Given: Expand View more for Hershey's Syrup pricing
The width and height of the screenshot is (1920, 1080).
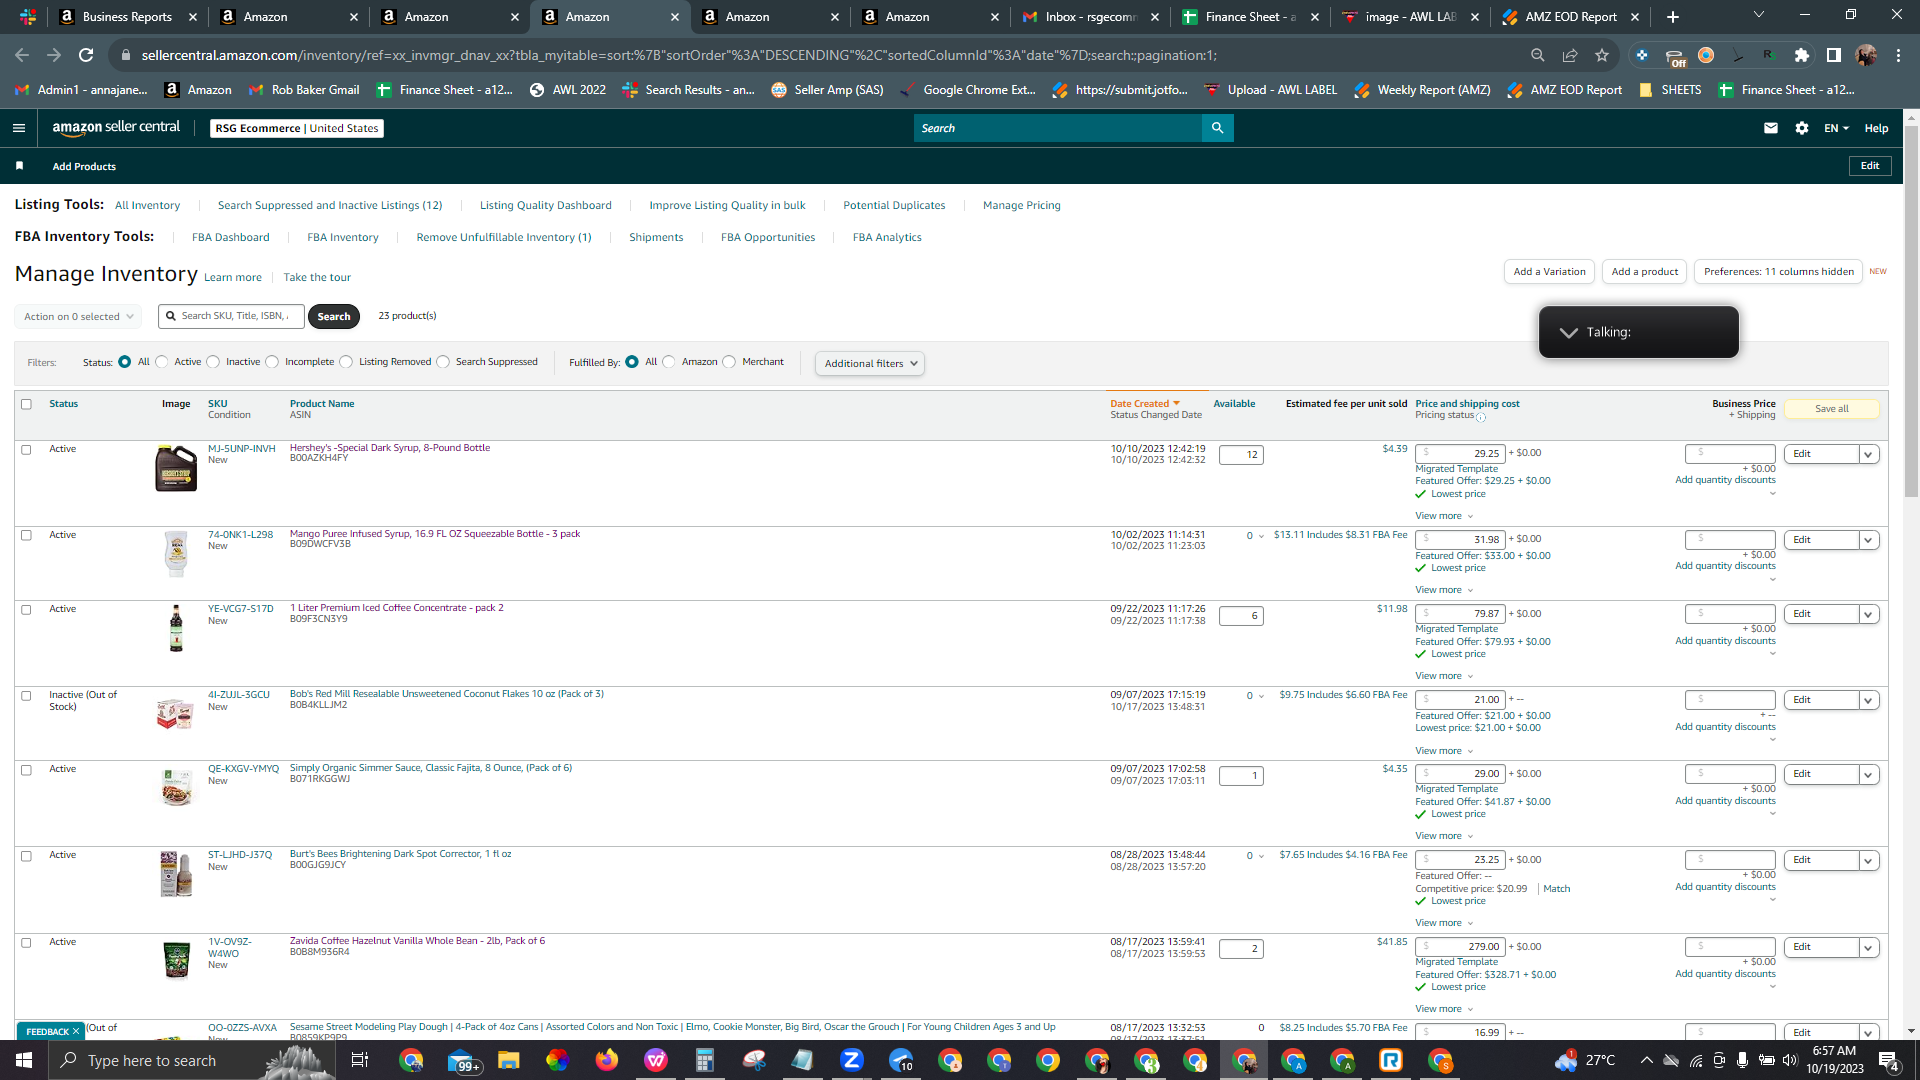Looking at the screenshot, I should [1443, 516].
